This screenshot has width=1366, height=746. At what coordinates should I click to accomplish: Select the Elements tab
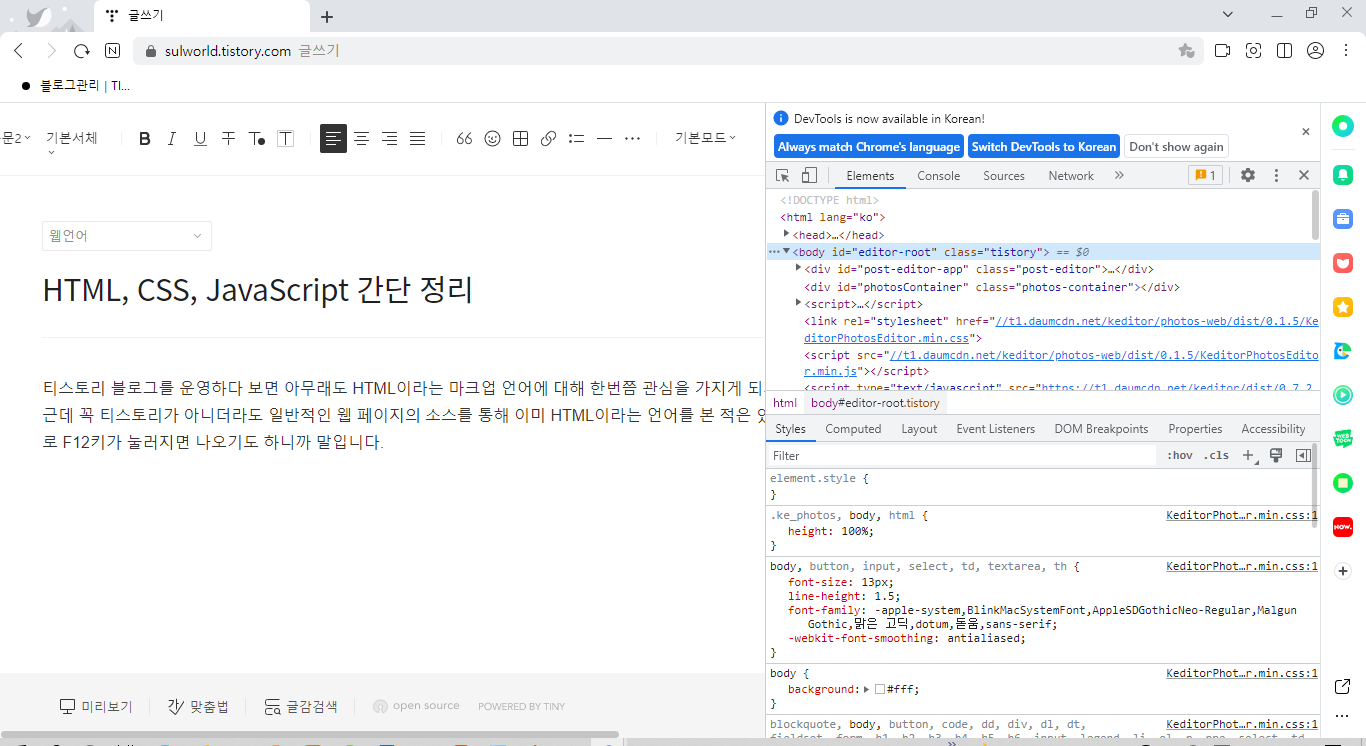tap(870, 176)
